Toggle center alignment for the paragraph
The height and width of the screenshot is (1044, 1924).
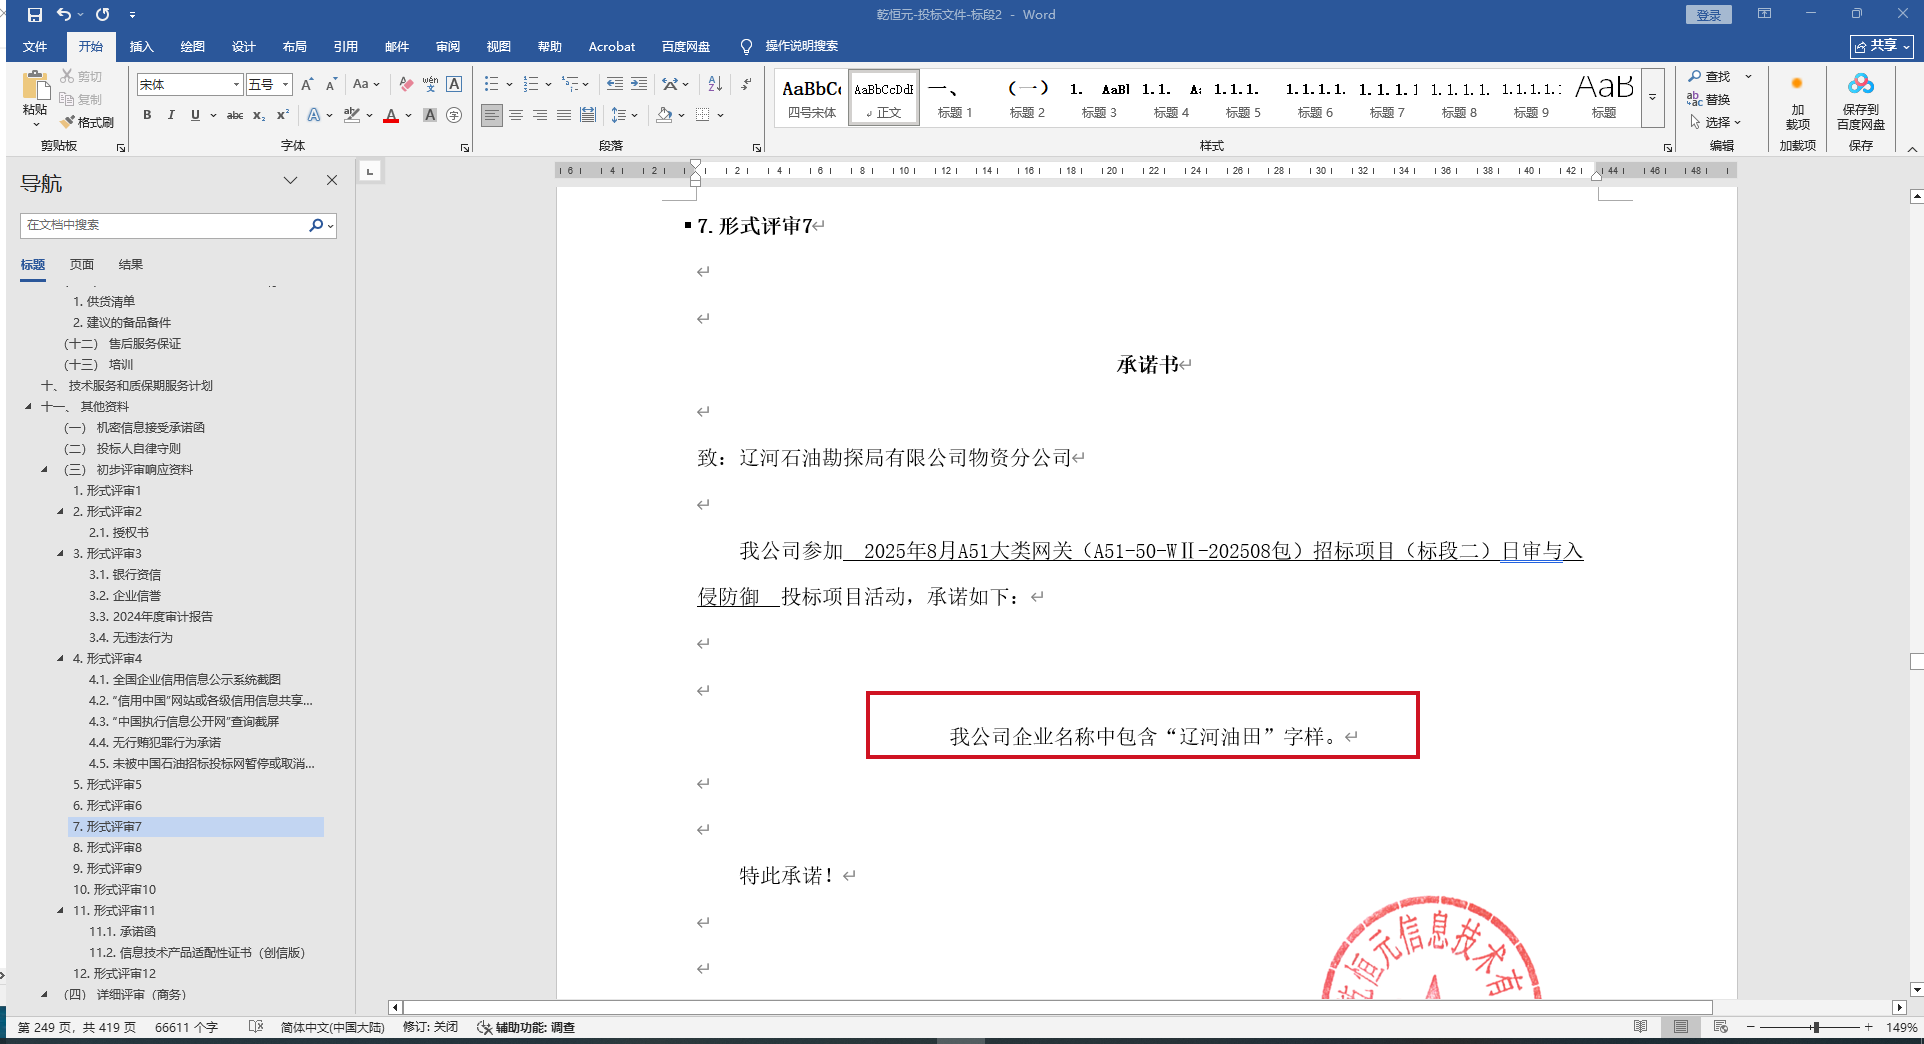[516, 115]
